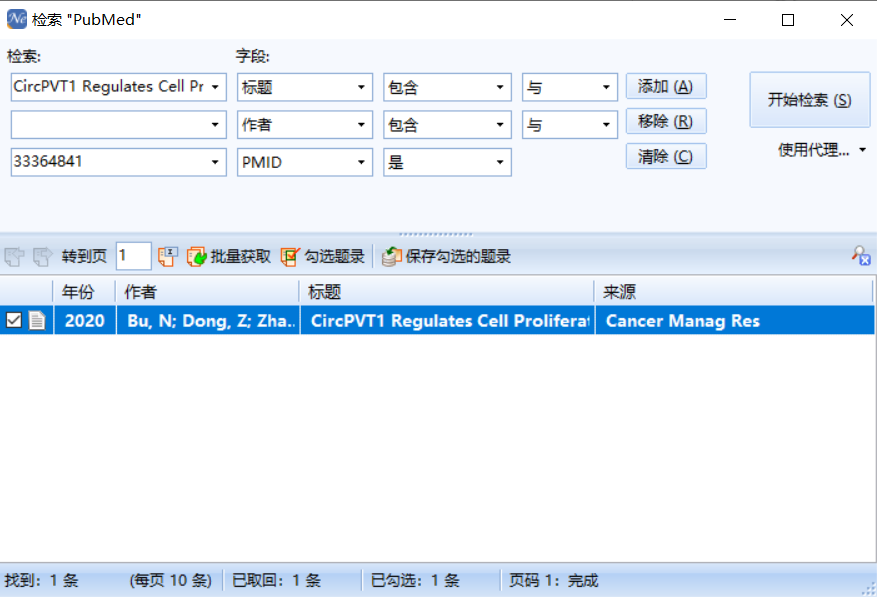Screen dimensions: 877x606
Task: Click the 保存勾选的题录 save icon
Action: tap(392, 257)
